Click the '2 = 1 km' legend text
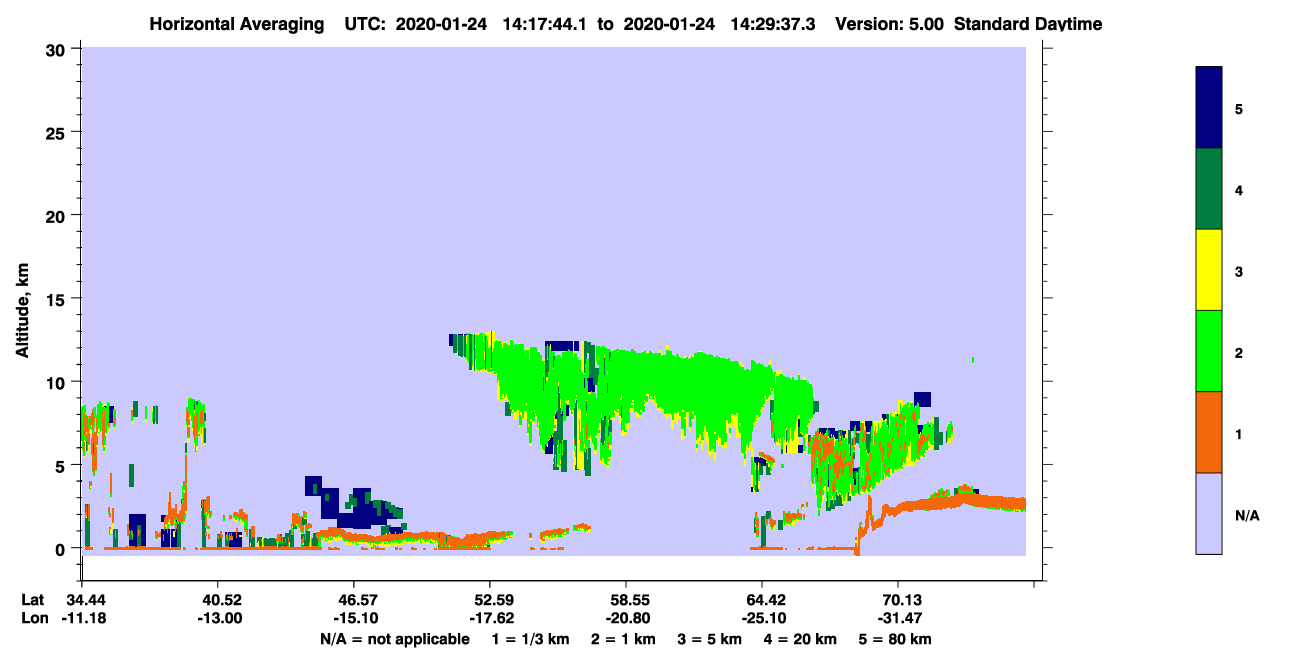 (623, 639)
